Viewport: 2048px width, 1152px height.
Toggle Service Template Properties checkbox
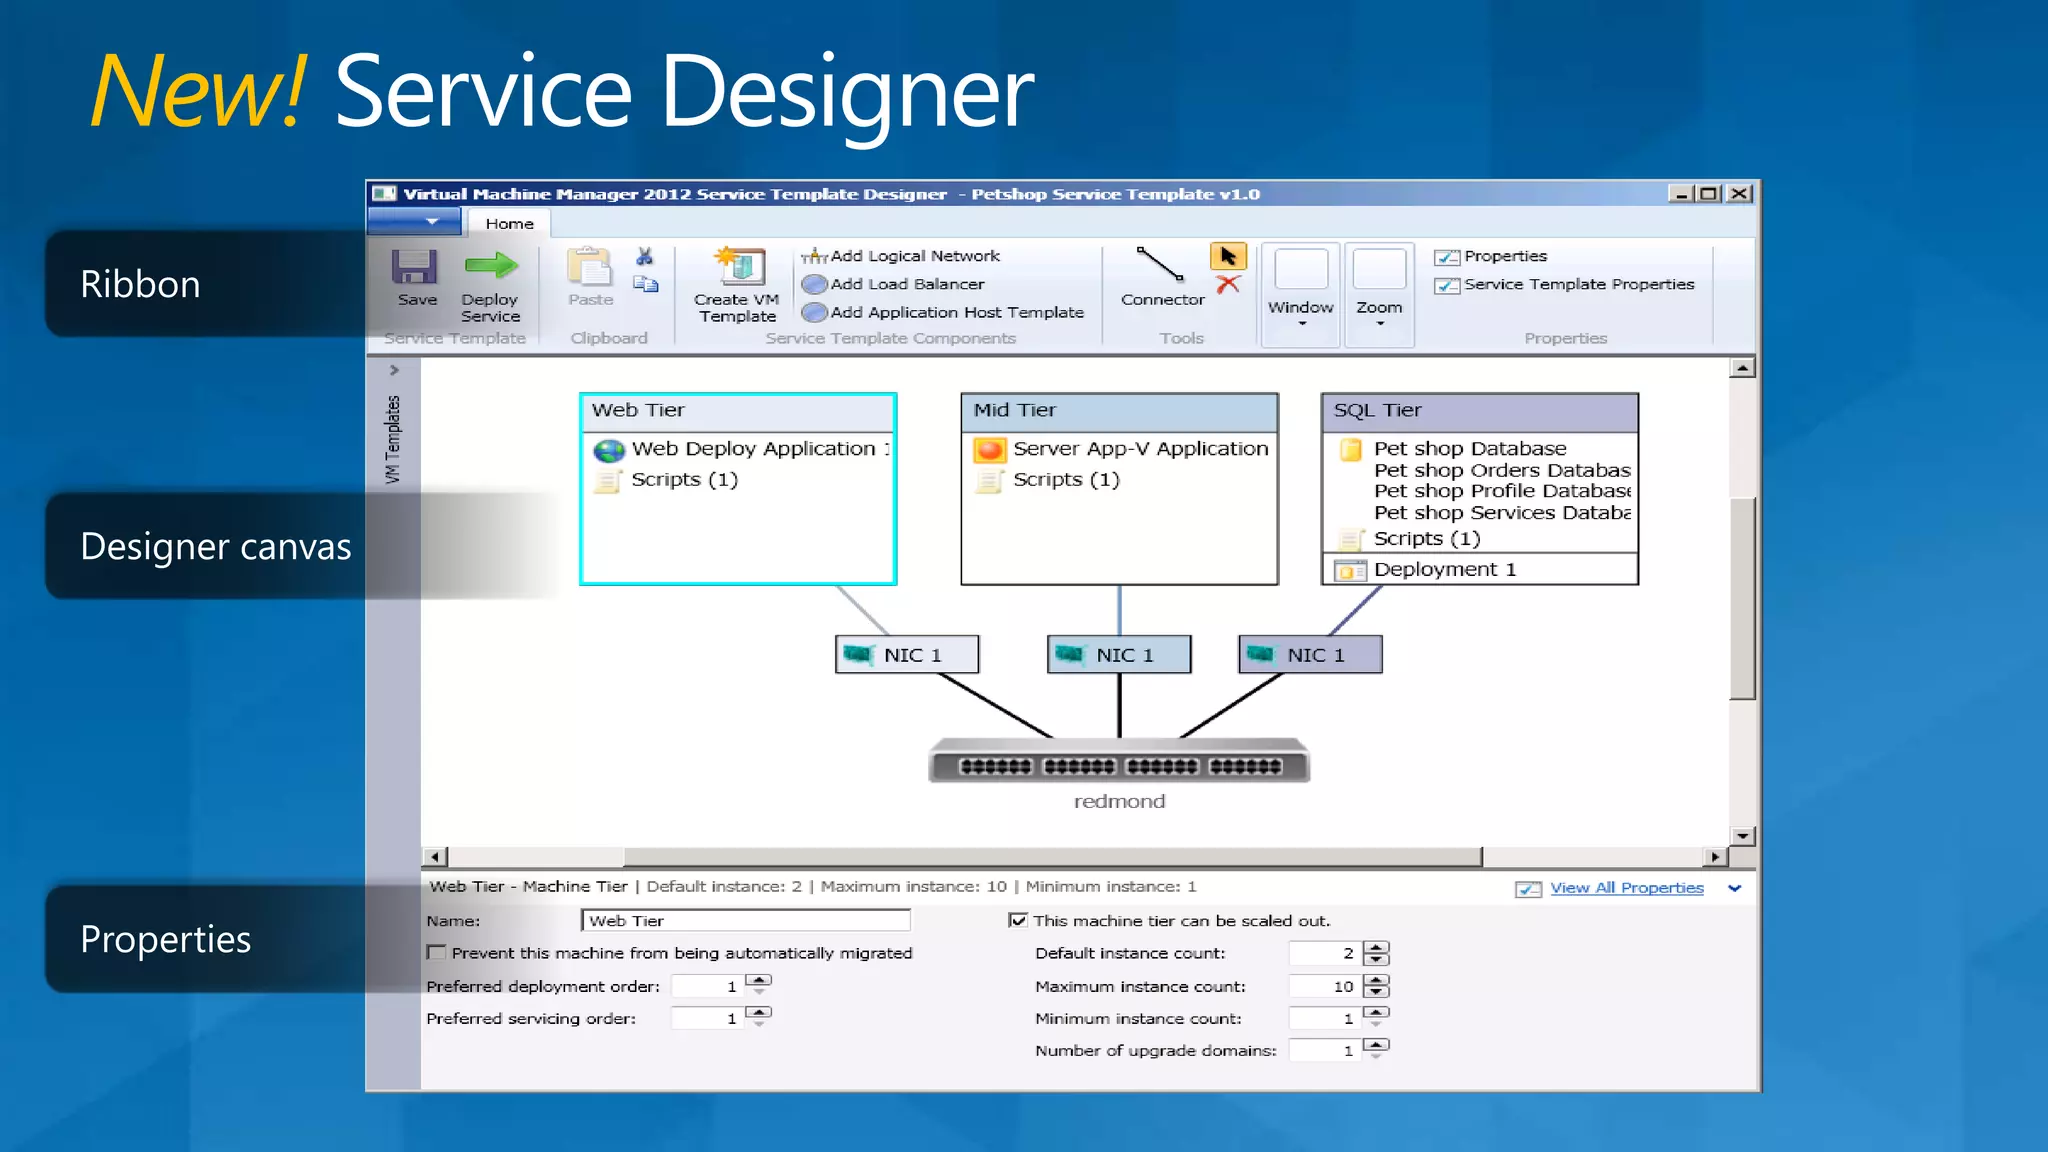(1447, 285)
